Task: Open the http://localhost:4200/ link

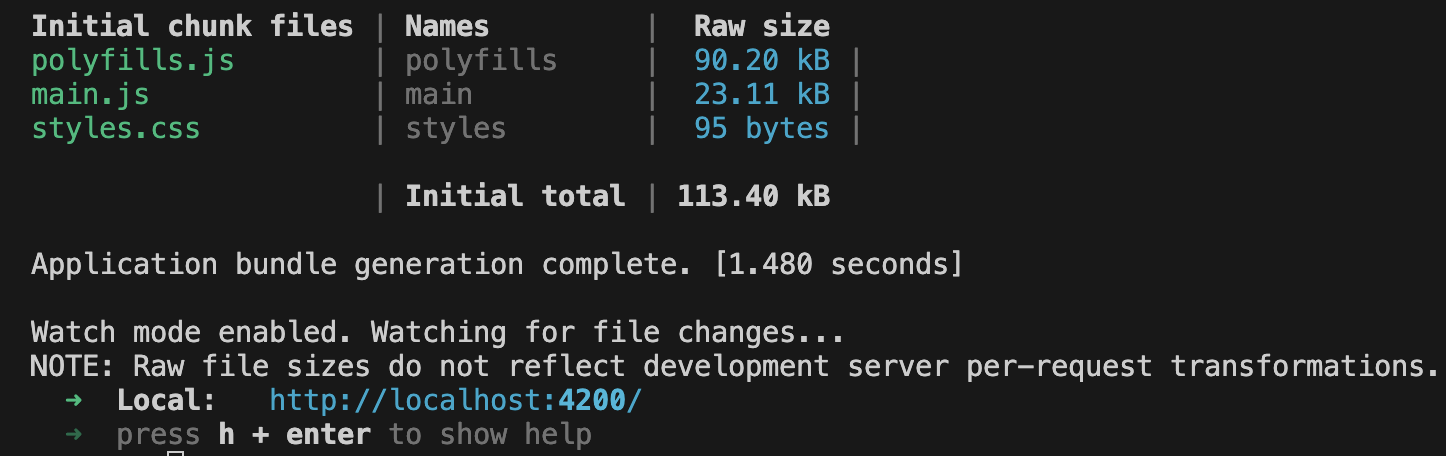Action: pyautogui.click(x=455, y=402)
